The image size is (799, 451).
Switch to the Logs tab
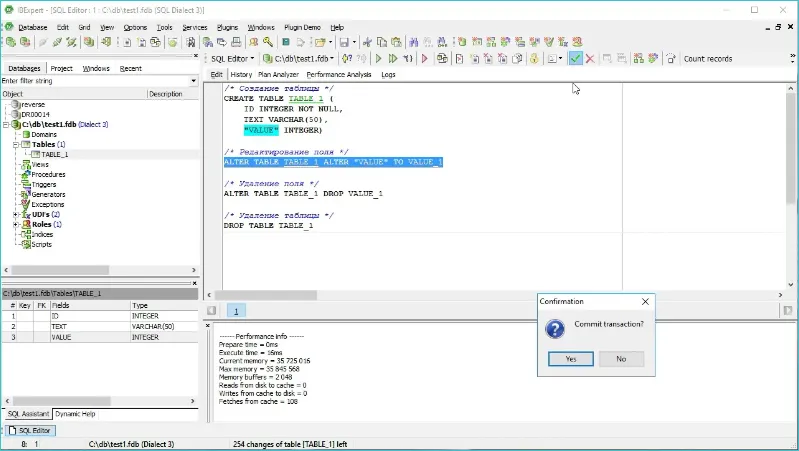388,74
